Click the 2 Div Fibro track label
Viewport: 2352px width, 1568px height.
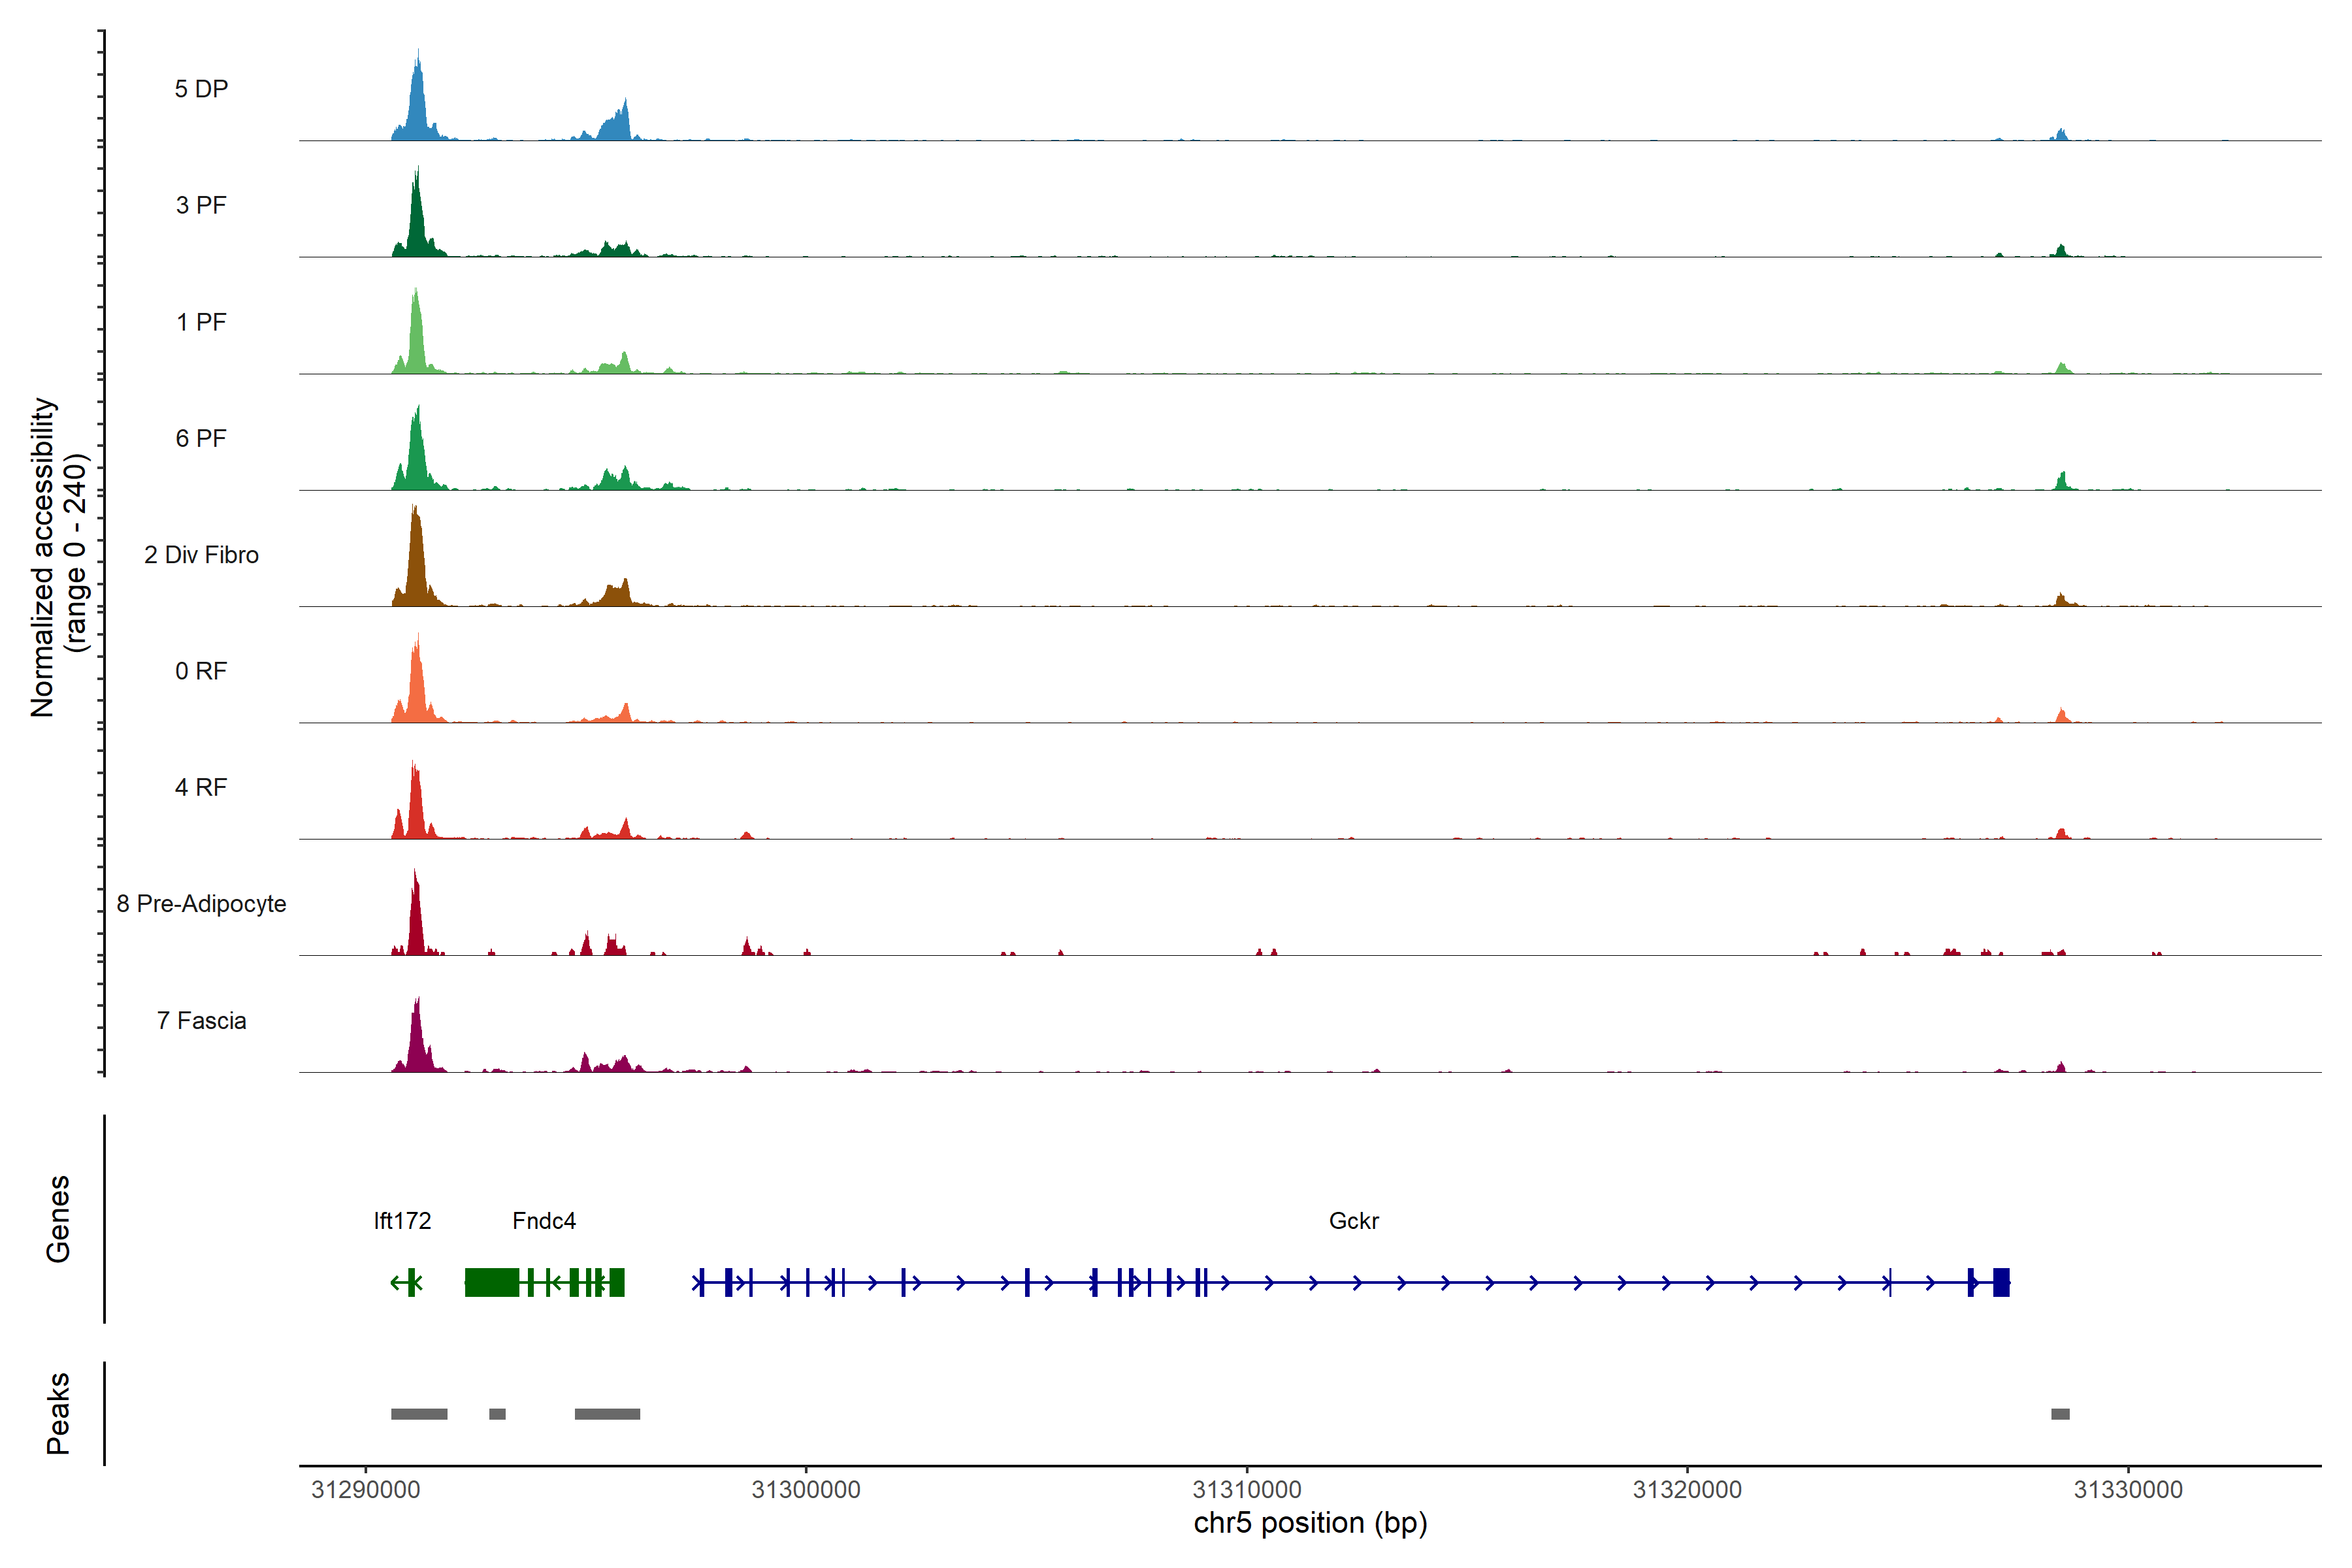[x=201, y=555]
